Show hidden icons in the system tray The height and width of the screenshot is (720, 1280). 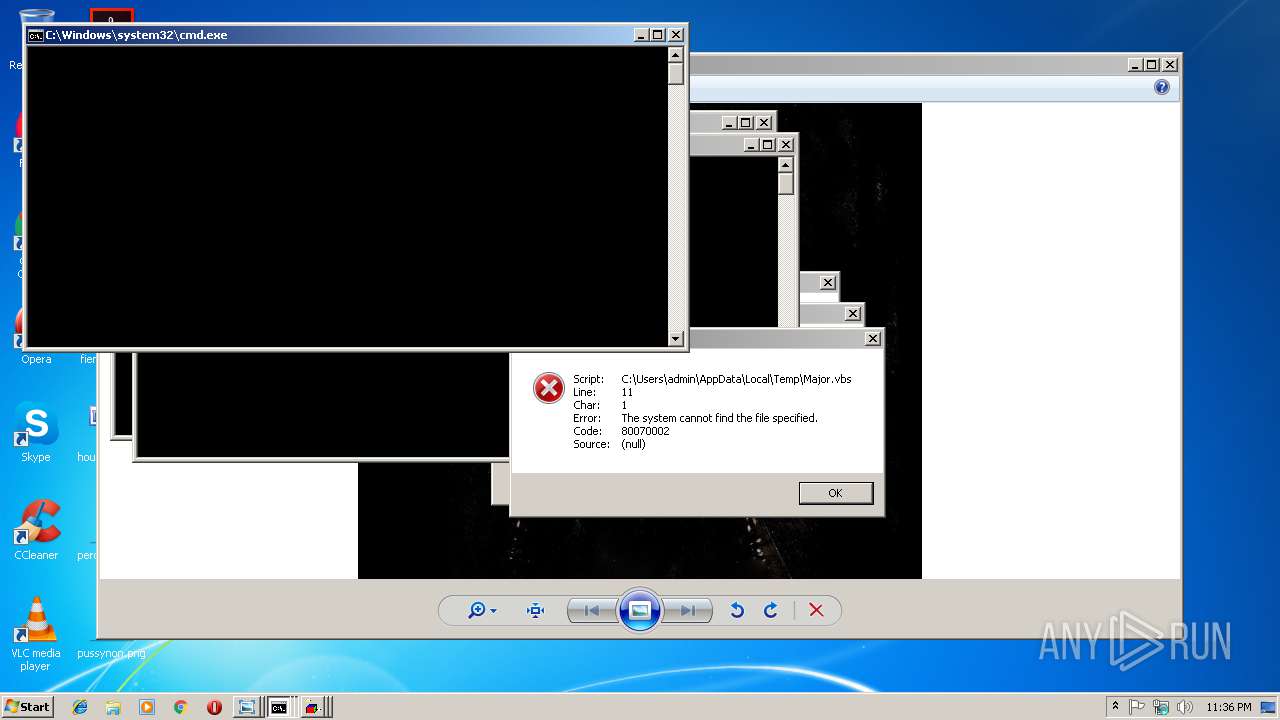tap(1115, 707)
